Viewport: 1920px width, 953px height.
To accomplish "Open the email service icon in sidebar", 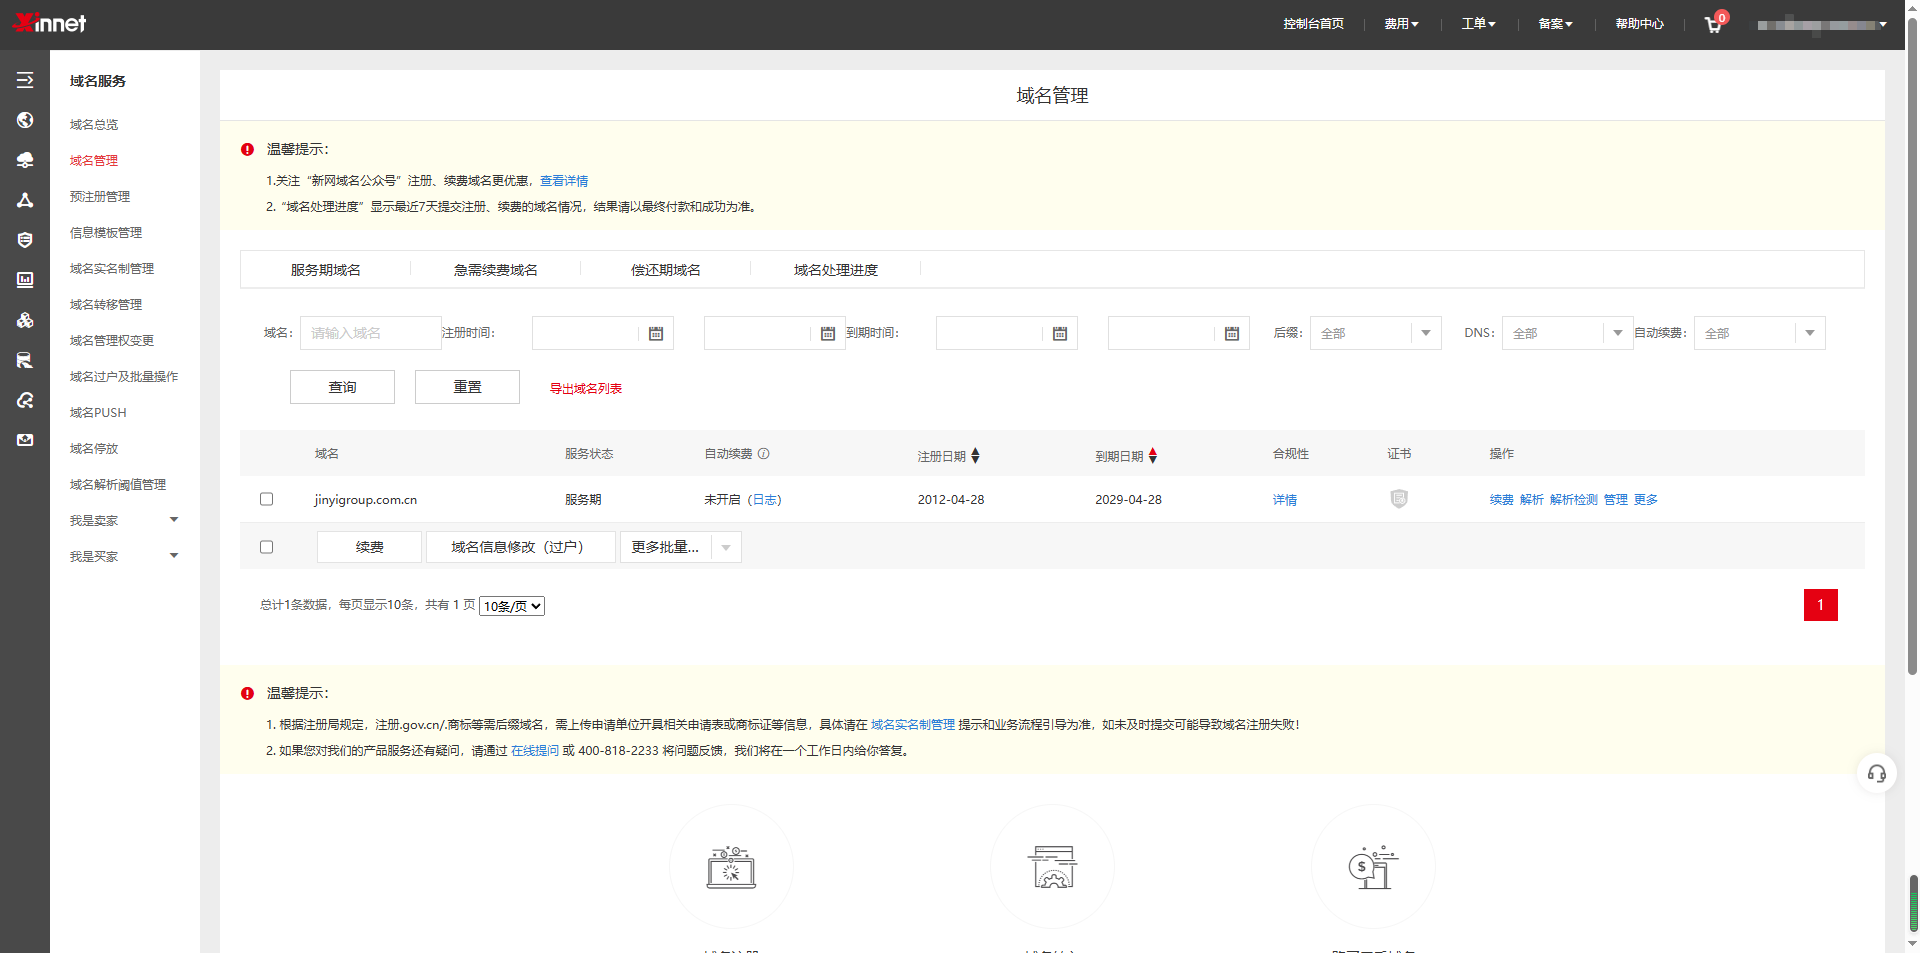I will [26, 440].
